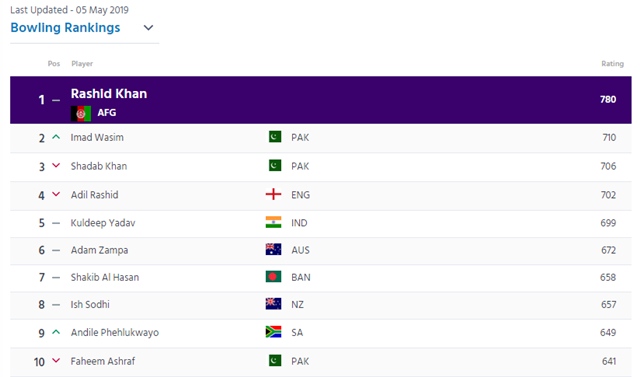The width and height of the screenshot is (640, 377).
Task: Select the Kuldeep Yadav player name
Action: coord(103,223)
